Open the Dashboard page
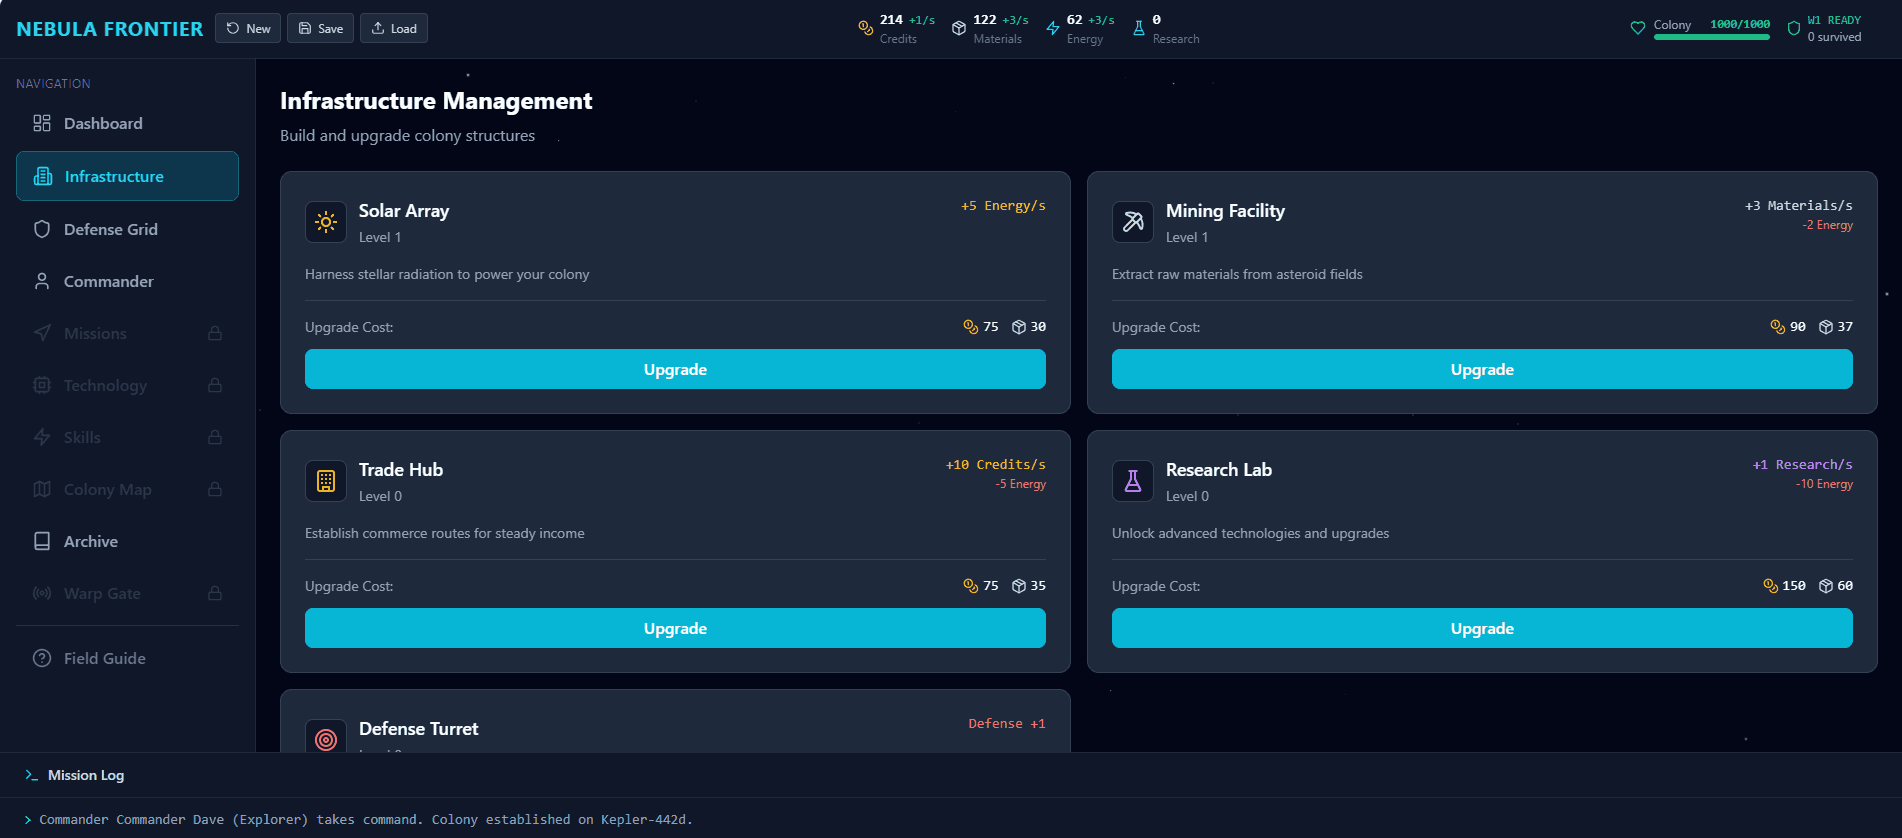Viewport: 1902px width, 838px height. [x=127, y=123]
